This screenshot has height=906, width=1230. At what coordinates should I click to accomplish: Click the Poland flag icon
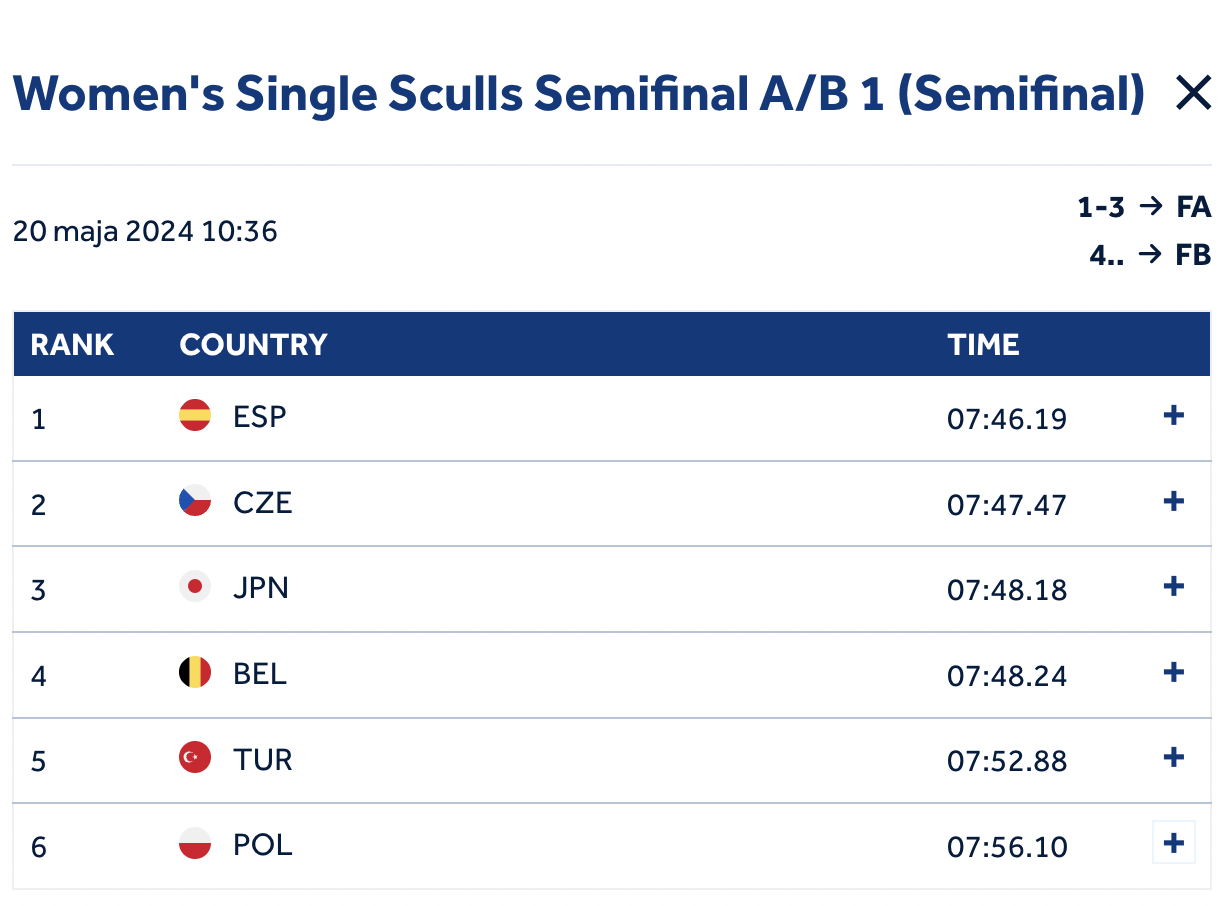click(195, 845)
